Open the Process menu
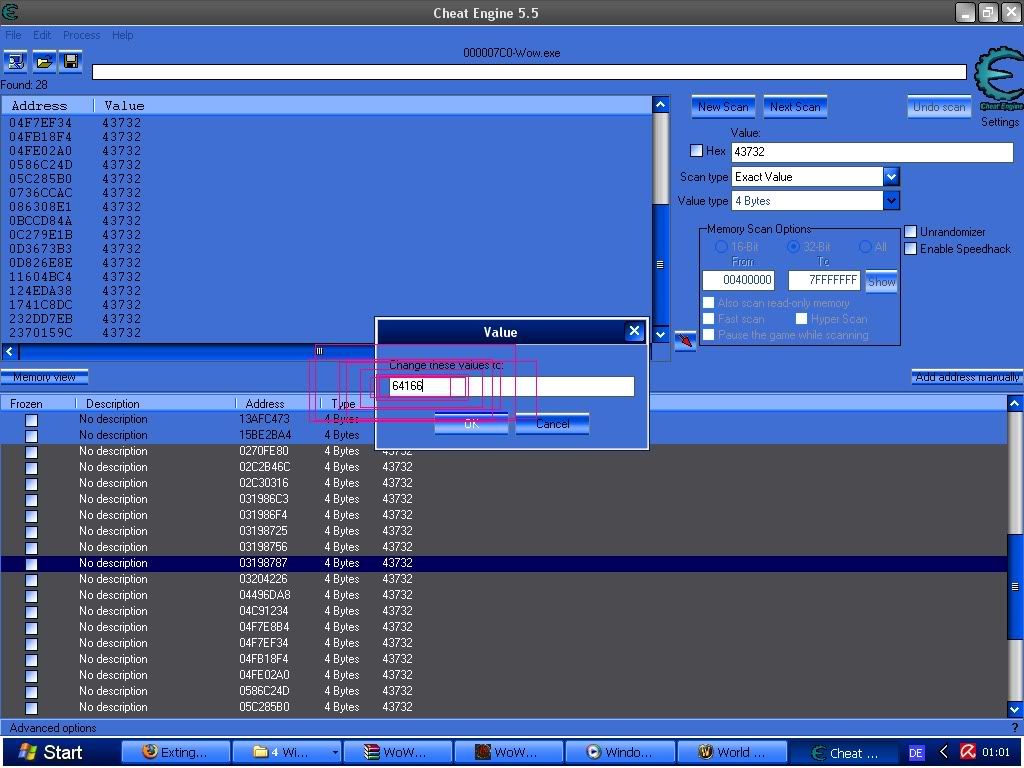 pyautogui.click(x=82, y=35)
